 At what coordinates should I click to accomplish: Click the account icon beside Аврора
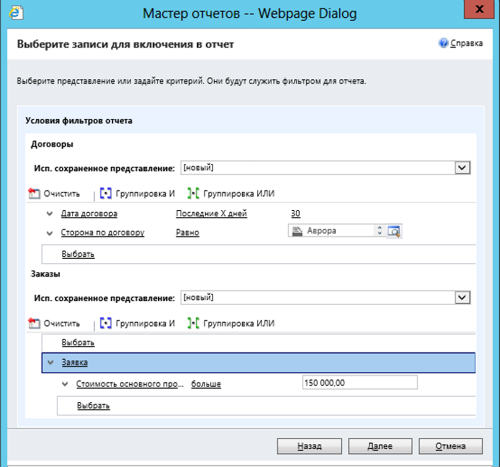(x=297, y=231)
